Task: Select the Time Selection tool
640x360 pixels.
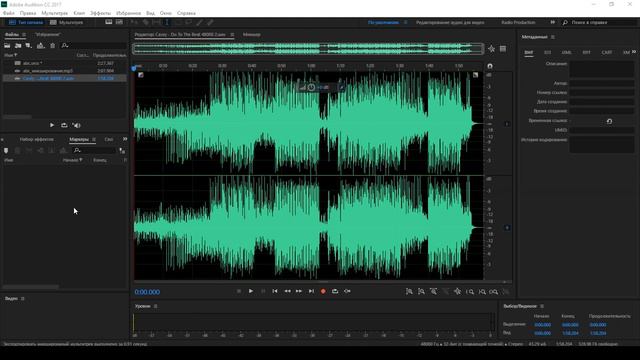Action: [167, 22]
